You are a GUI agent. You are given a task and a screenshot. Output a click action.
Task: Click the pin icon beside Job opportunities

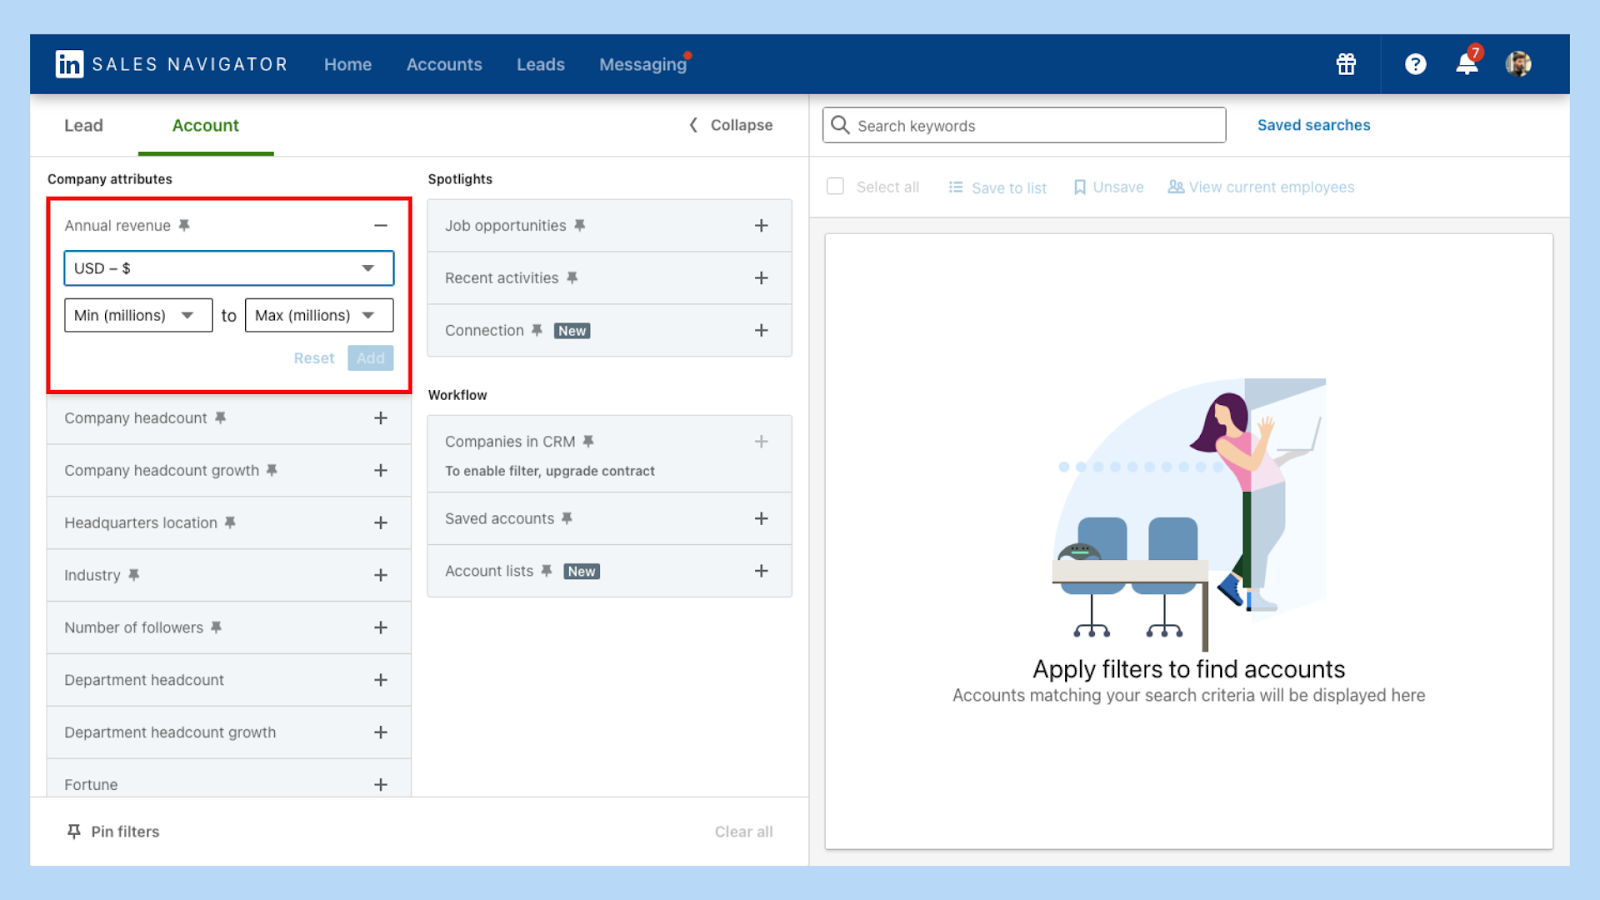coord(579,226)
